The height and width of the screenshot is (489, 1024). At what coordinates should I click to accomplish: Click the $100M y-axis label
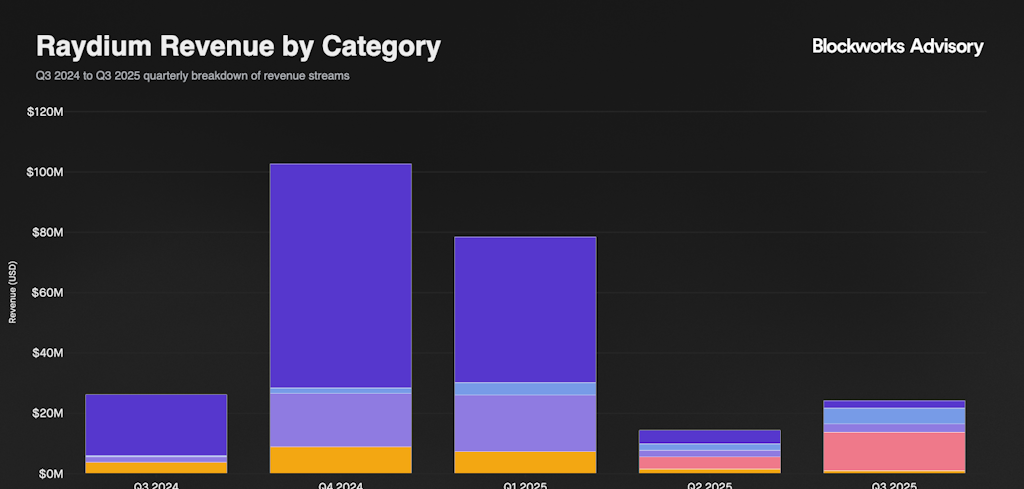45,172
